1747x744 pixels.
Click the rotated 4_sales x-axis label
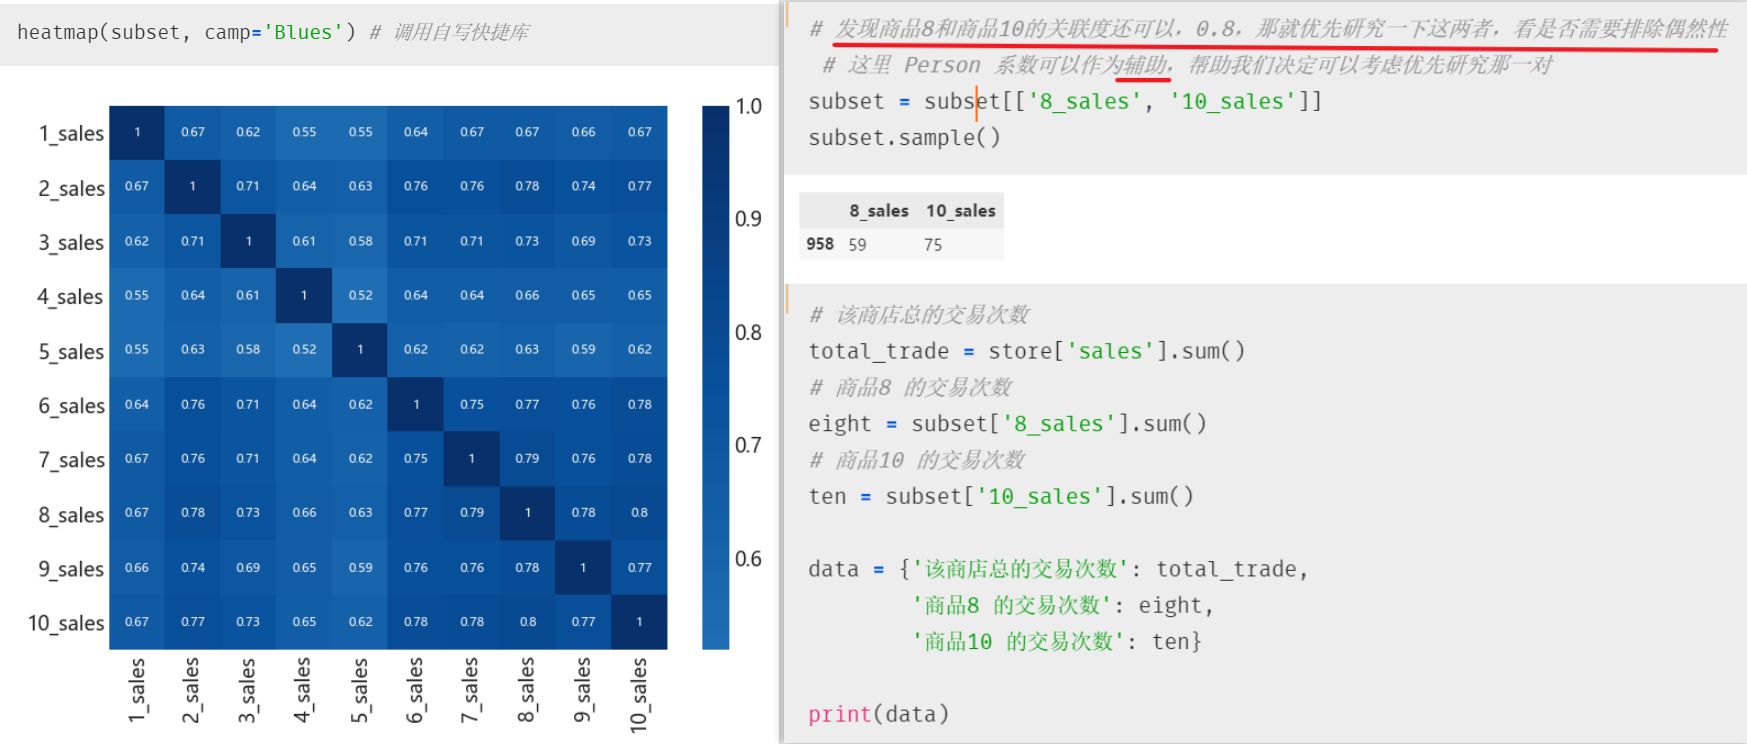pyautogui.click(x=303, y=690)
